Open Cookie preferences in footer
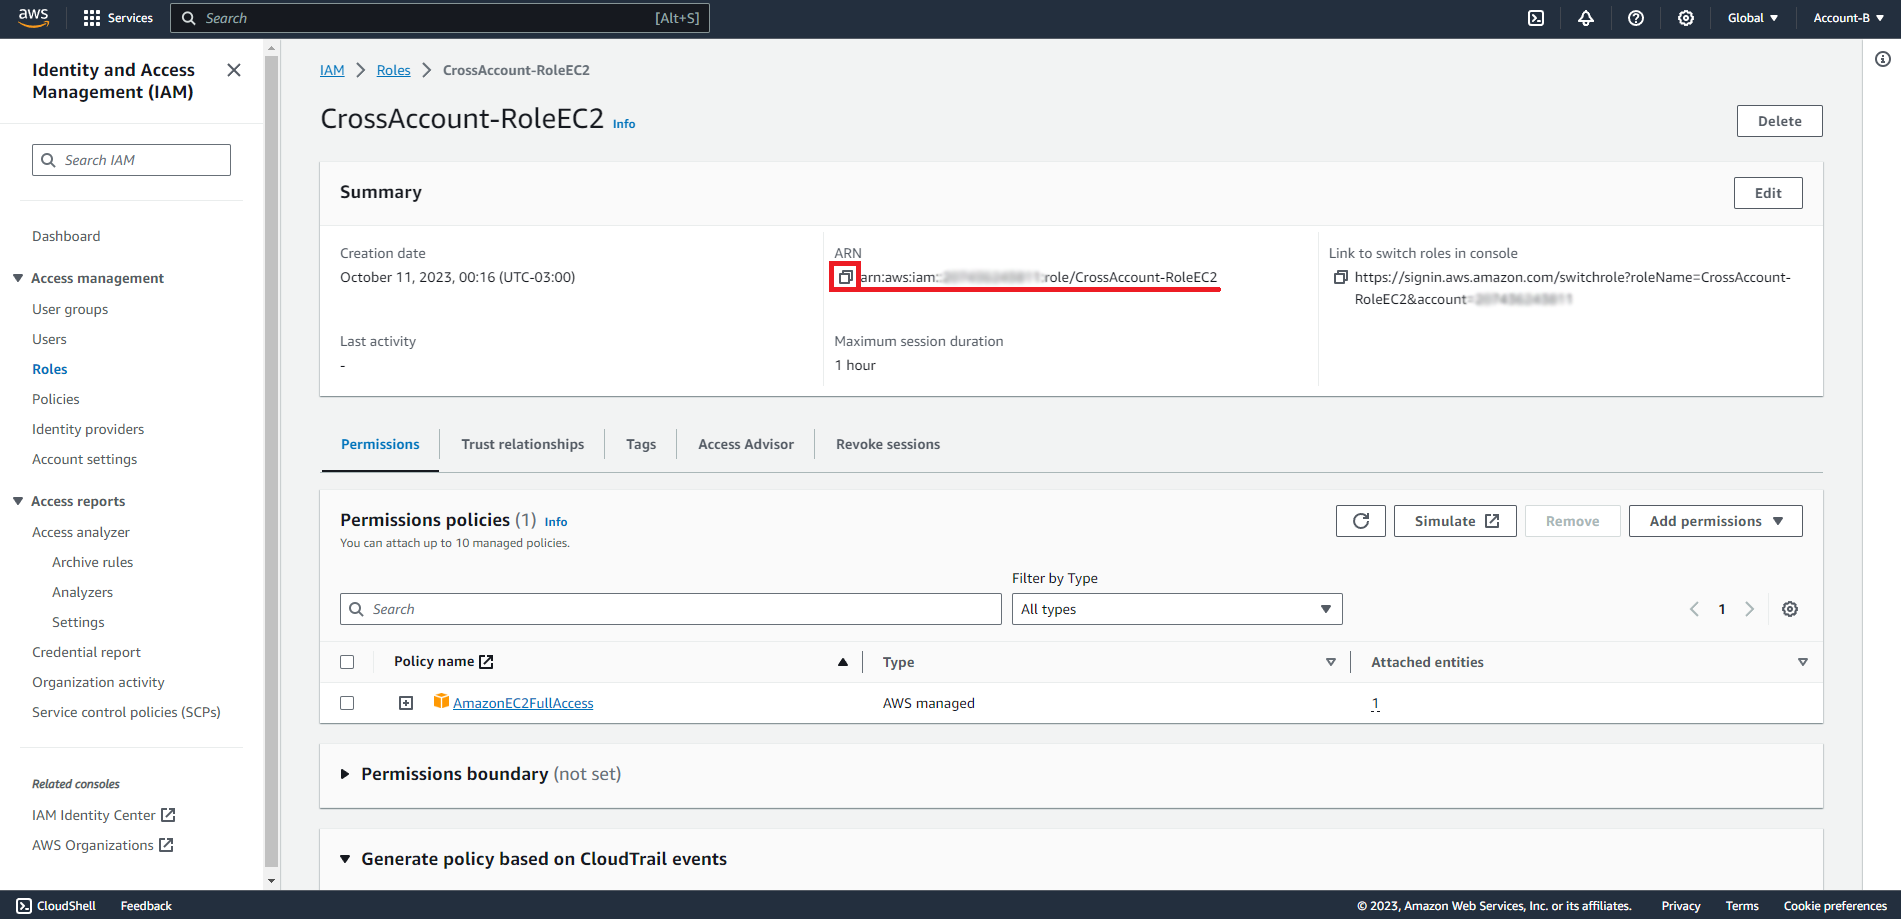 click(1835, 906)
